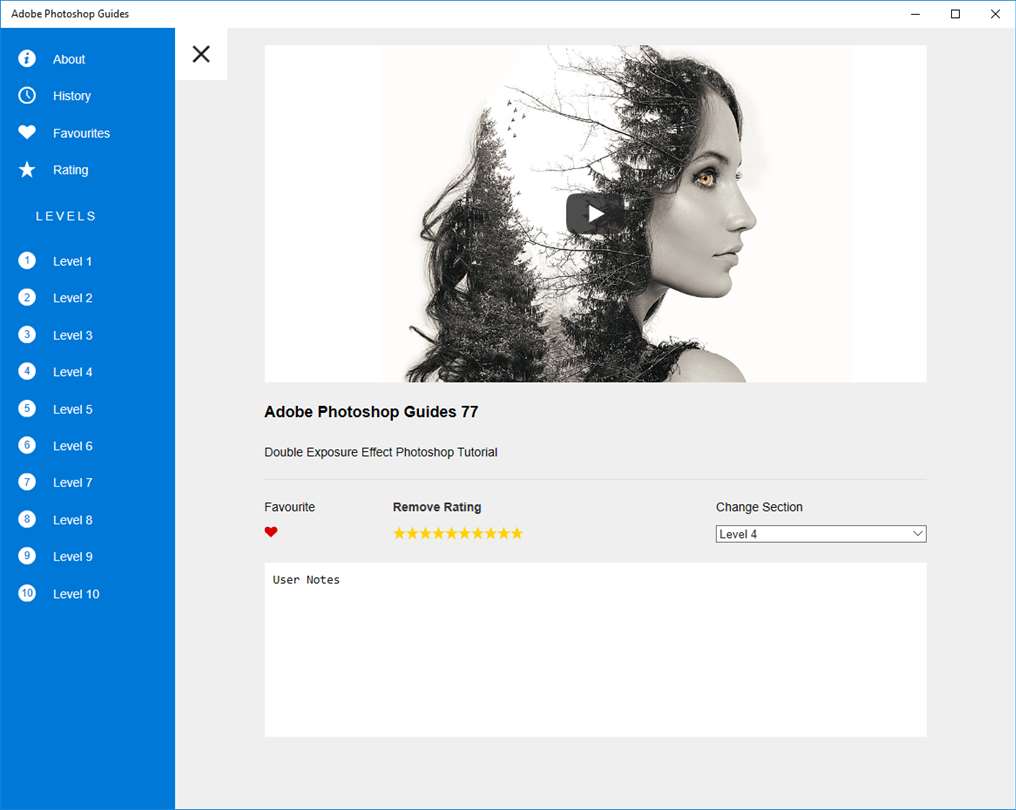This screenshot has width=1016, height=810.
Task: Open the Change Section Level 4 dropdown
Action: point(821,534)
